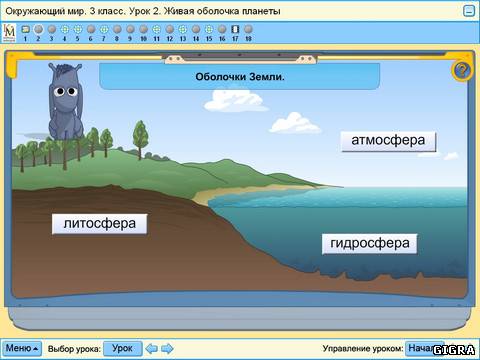Open the Урок lesson selector
This screenshot has height=360, width=480.
coord(123,349)
